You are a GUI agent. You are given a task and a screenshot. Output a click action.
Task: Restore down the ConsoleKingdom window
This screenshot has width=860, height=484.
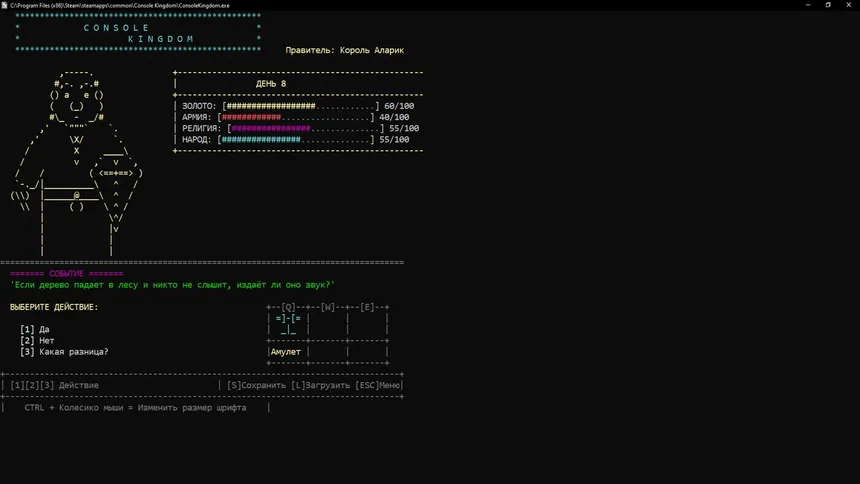[828, 5]
